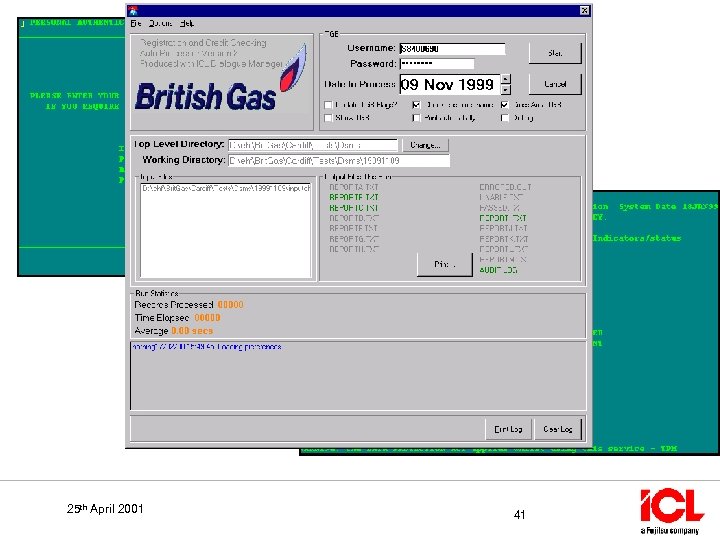Click the Records Processed 00000 value

click(231, 304)
